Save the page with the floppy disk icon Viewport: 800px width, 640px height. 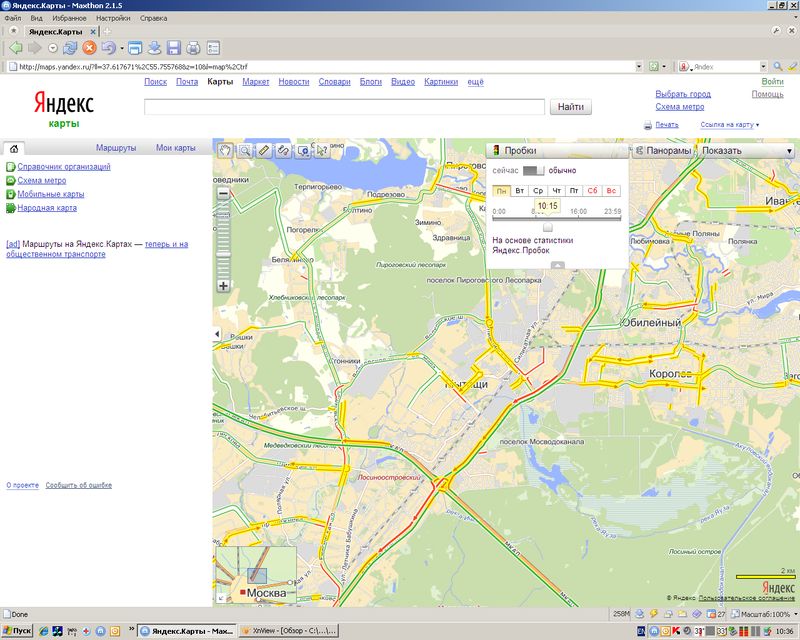(x=174, y=48)
